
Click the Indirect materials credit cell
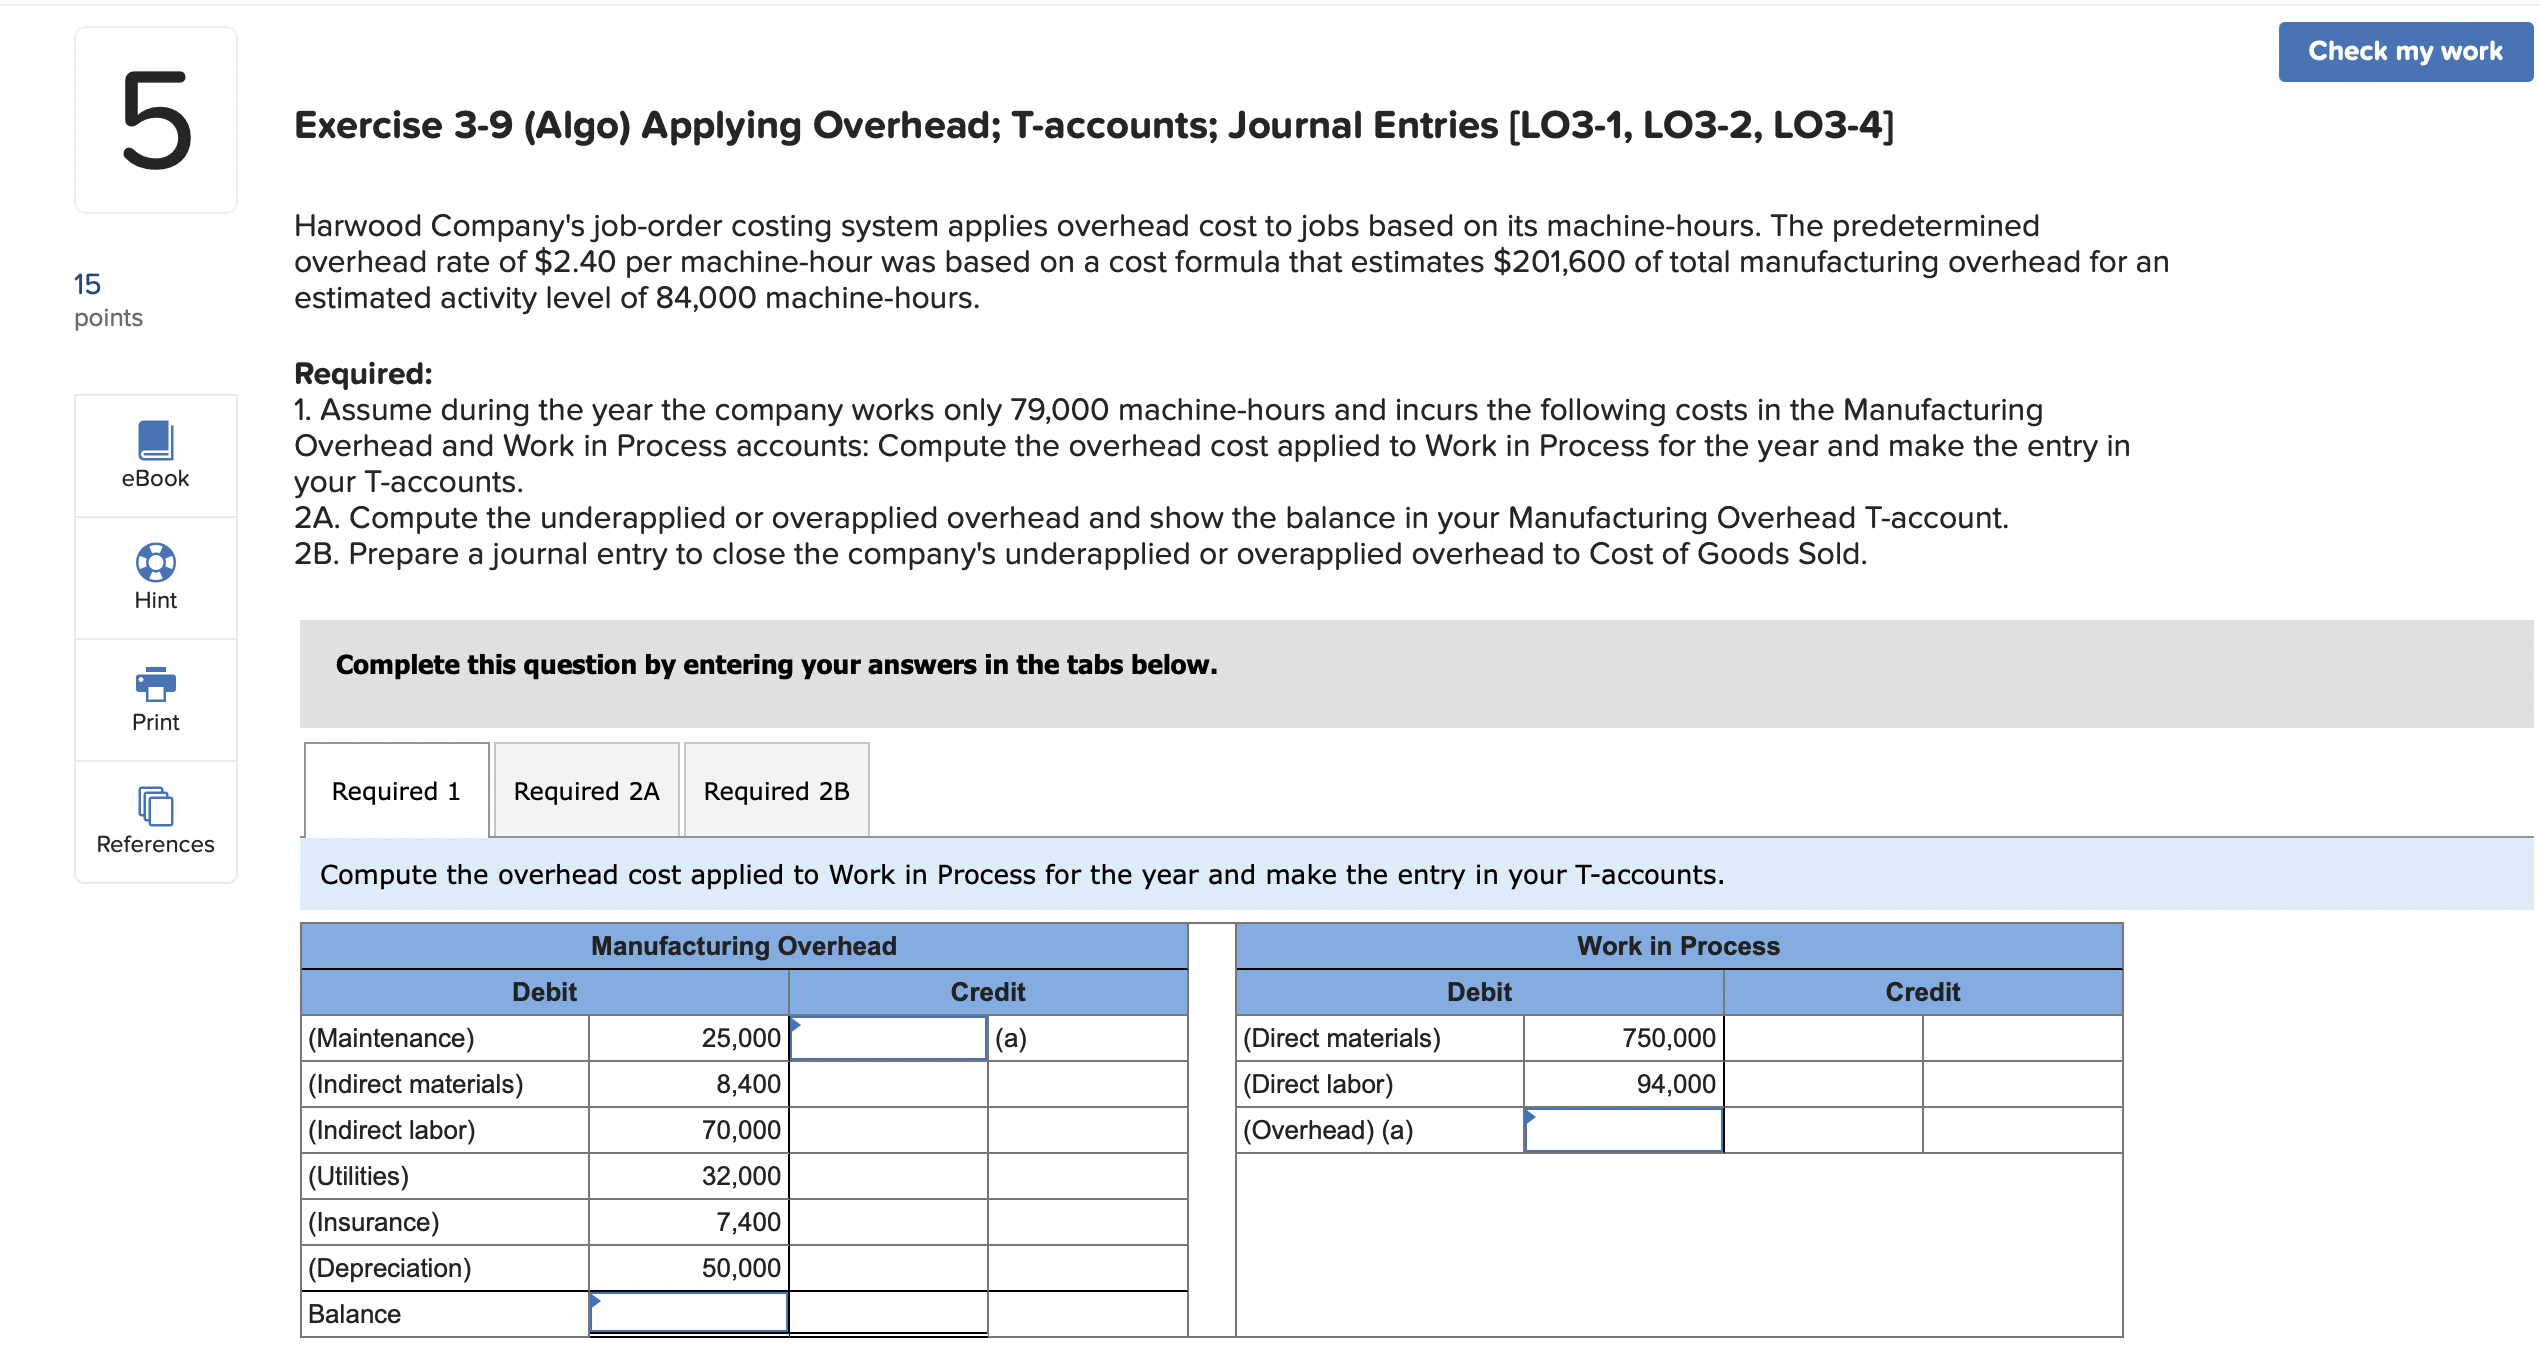(x=888, y=1084)
